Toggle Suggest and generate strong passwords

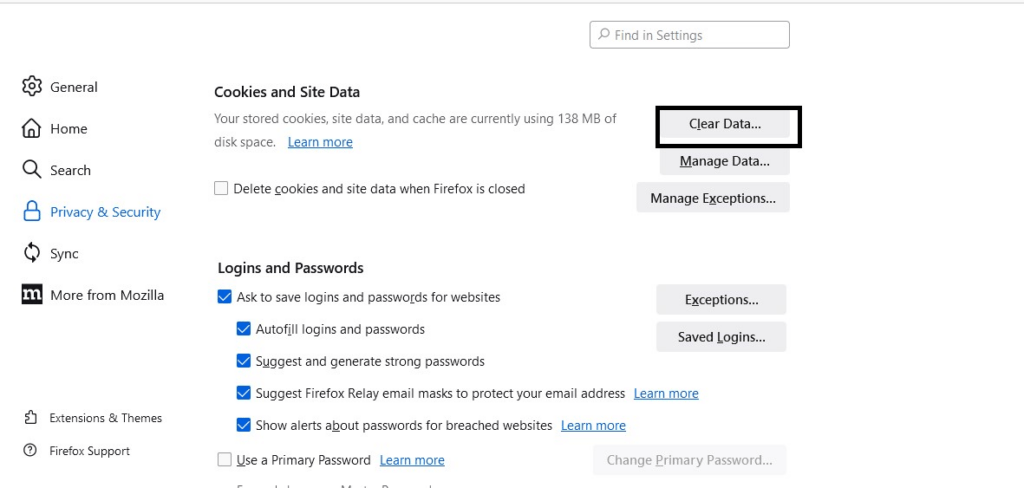[x=244, y=361]
